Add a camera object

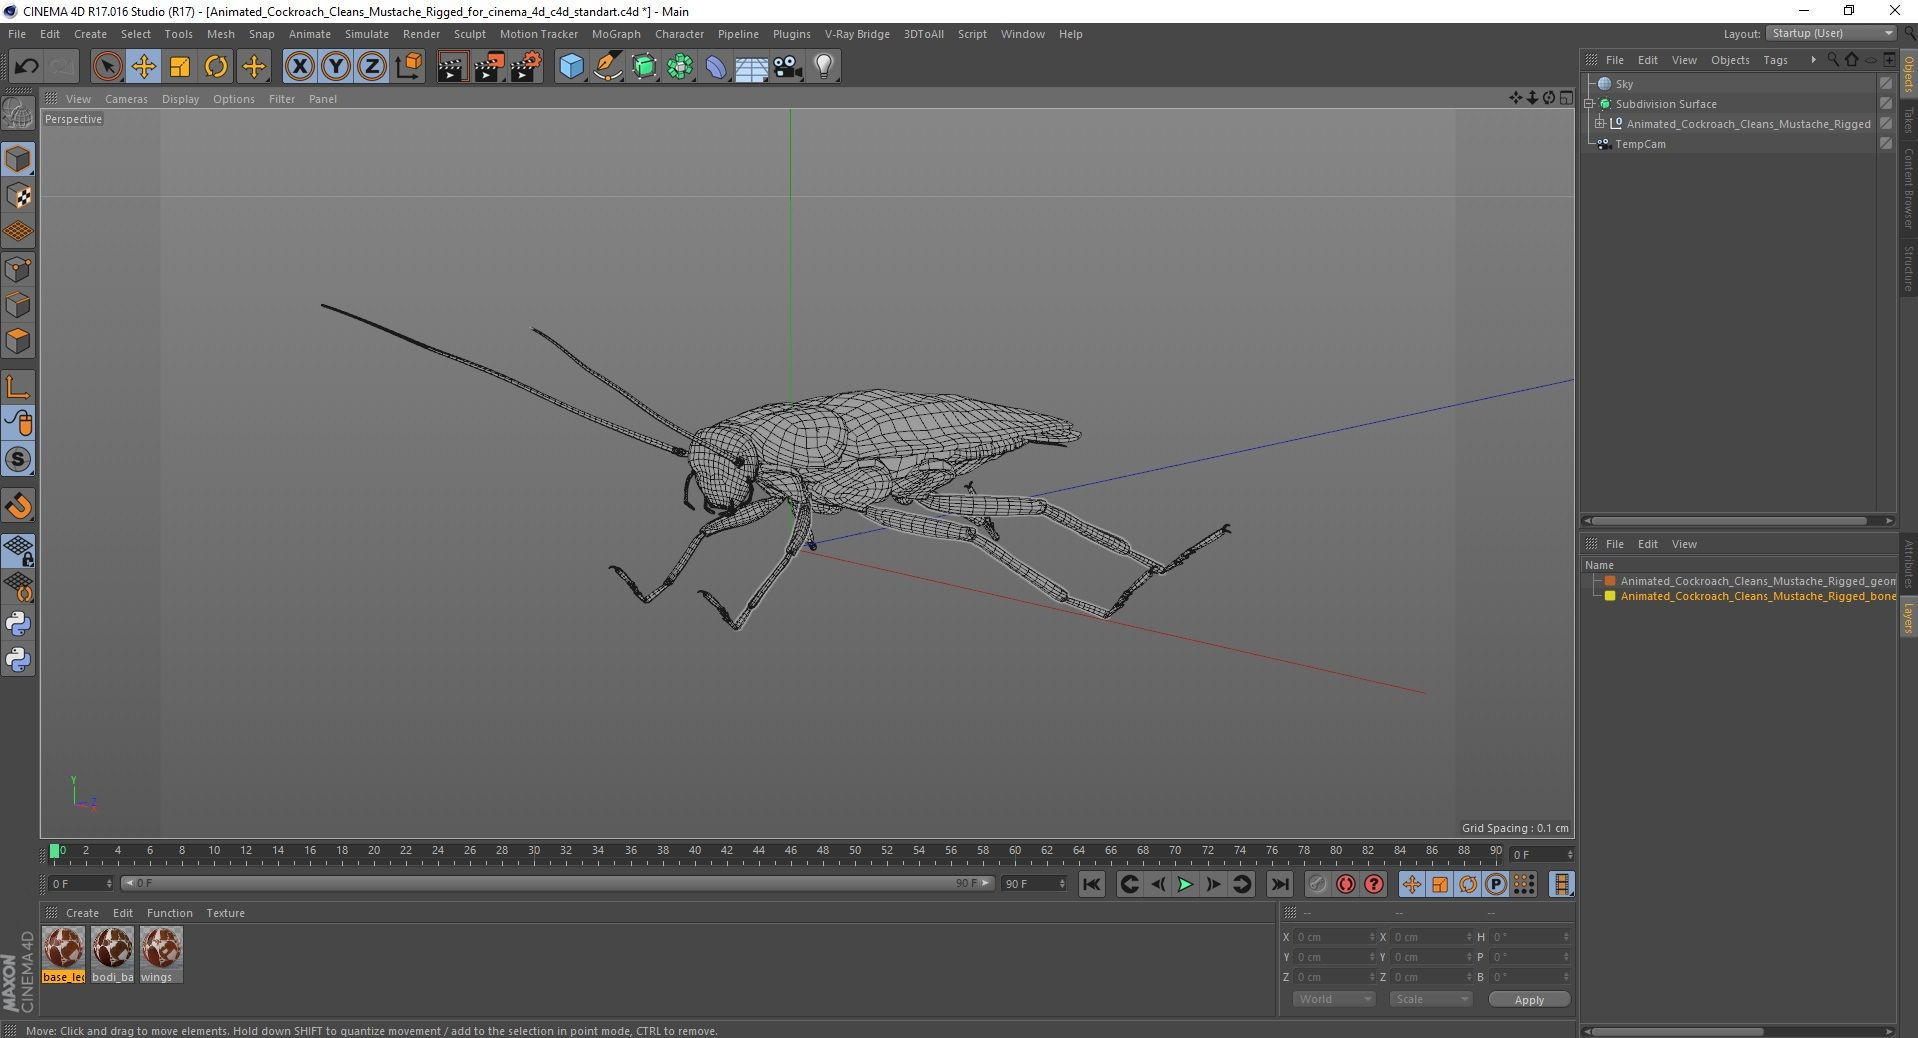coord(788,67)
